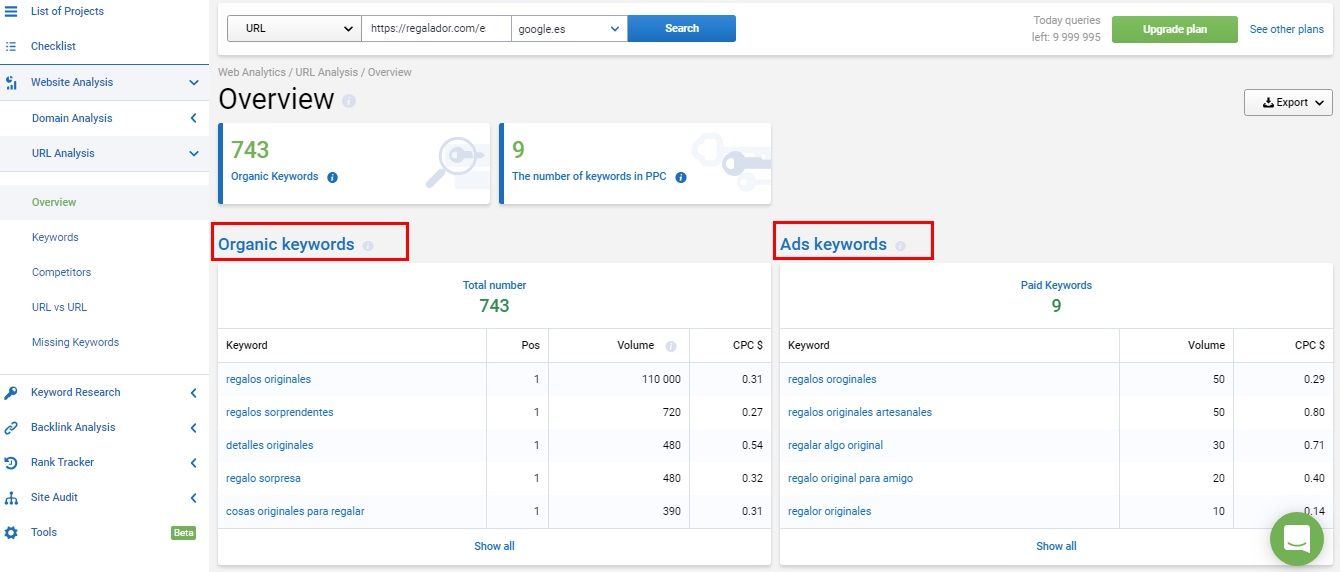1340x572 pixels.
Task: Open Competitors in the sidebar
Action: (61, 272)
